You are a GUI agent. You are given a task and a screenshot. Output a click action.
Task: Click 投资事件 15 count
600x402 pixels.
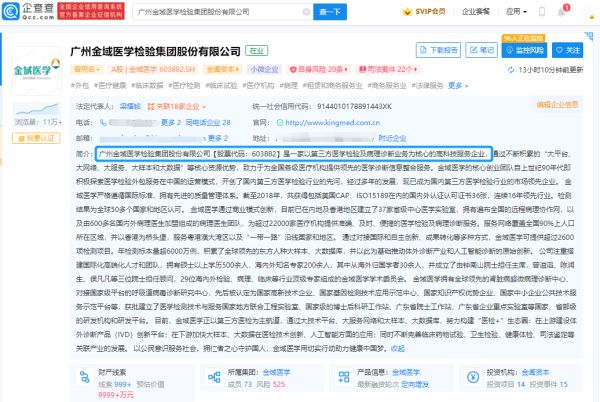tap(549, 384)
